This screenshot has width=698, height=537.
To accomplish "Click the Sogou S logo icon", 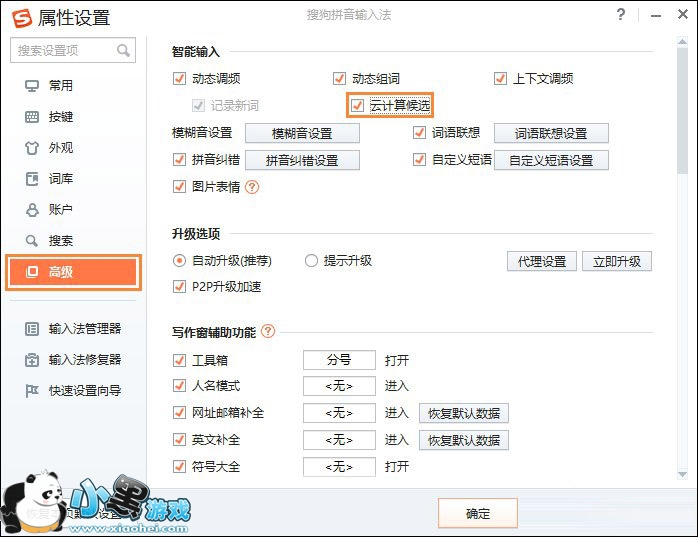I will pos(21,18).
